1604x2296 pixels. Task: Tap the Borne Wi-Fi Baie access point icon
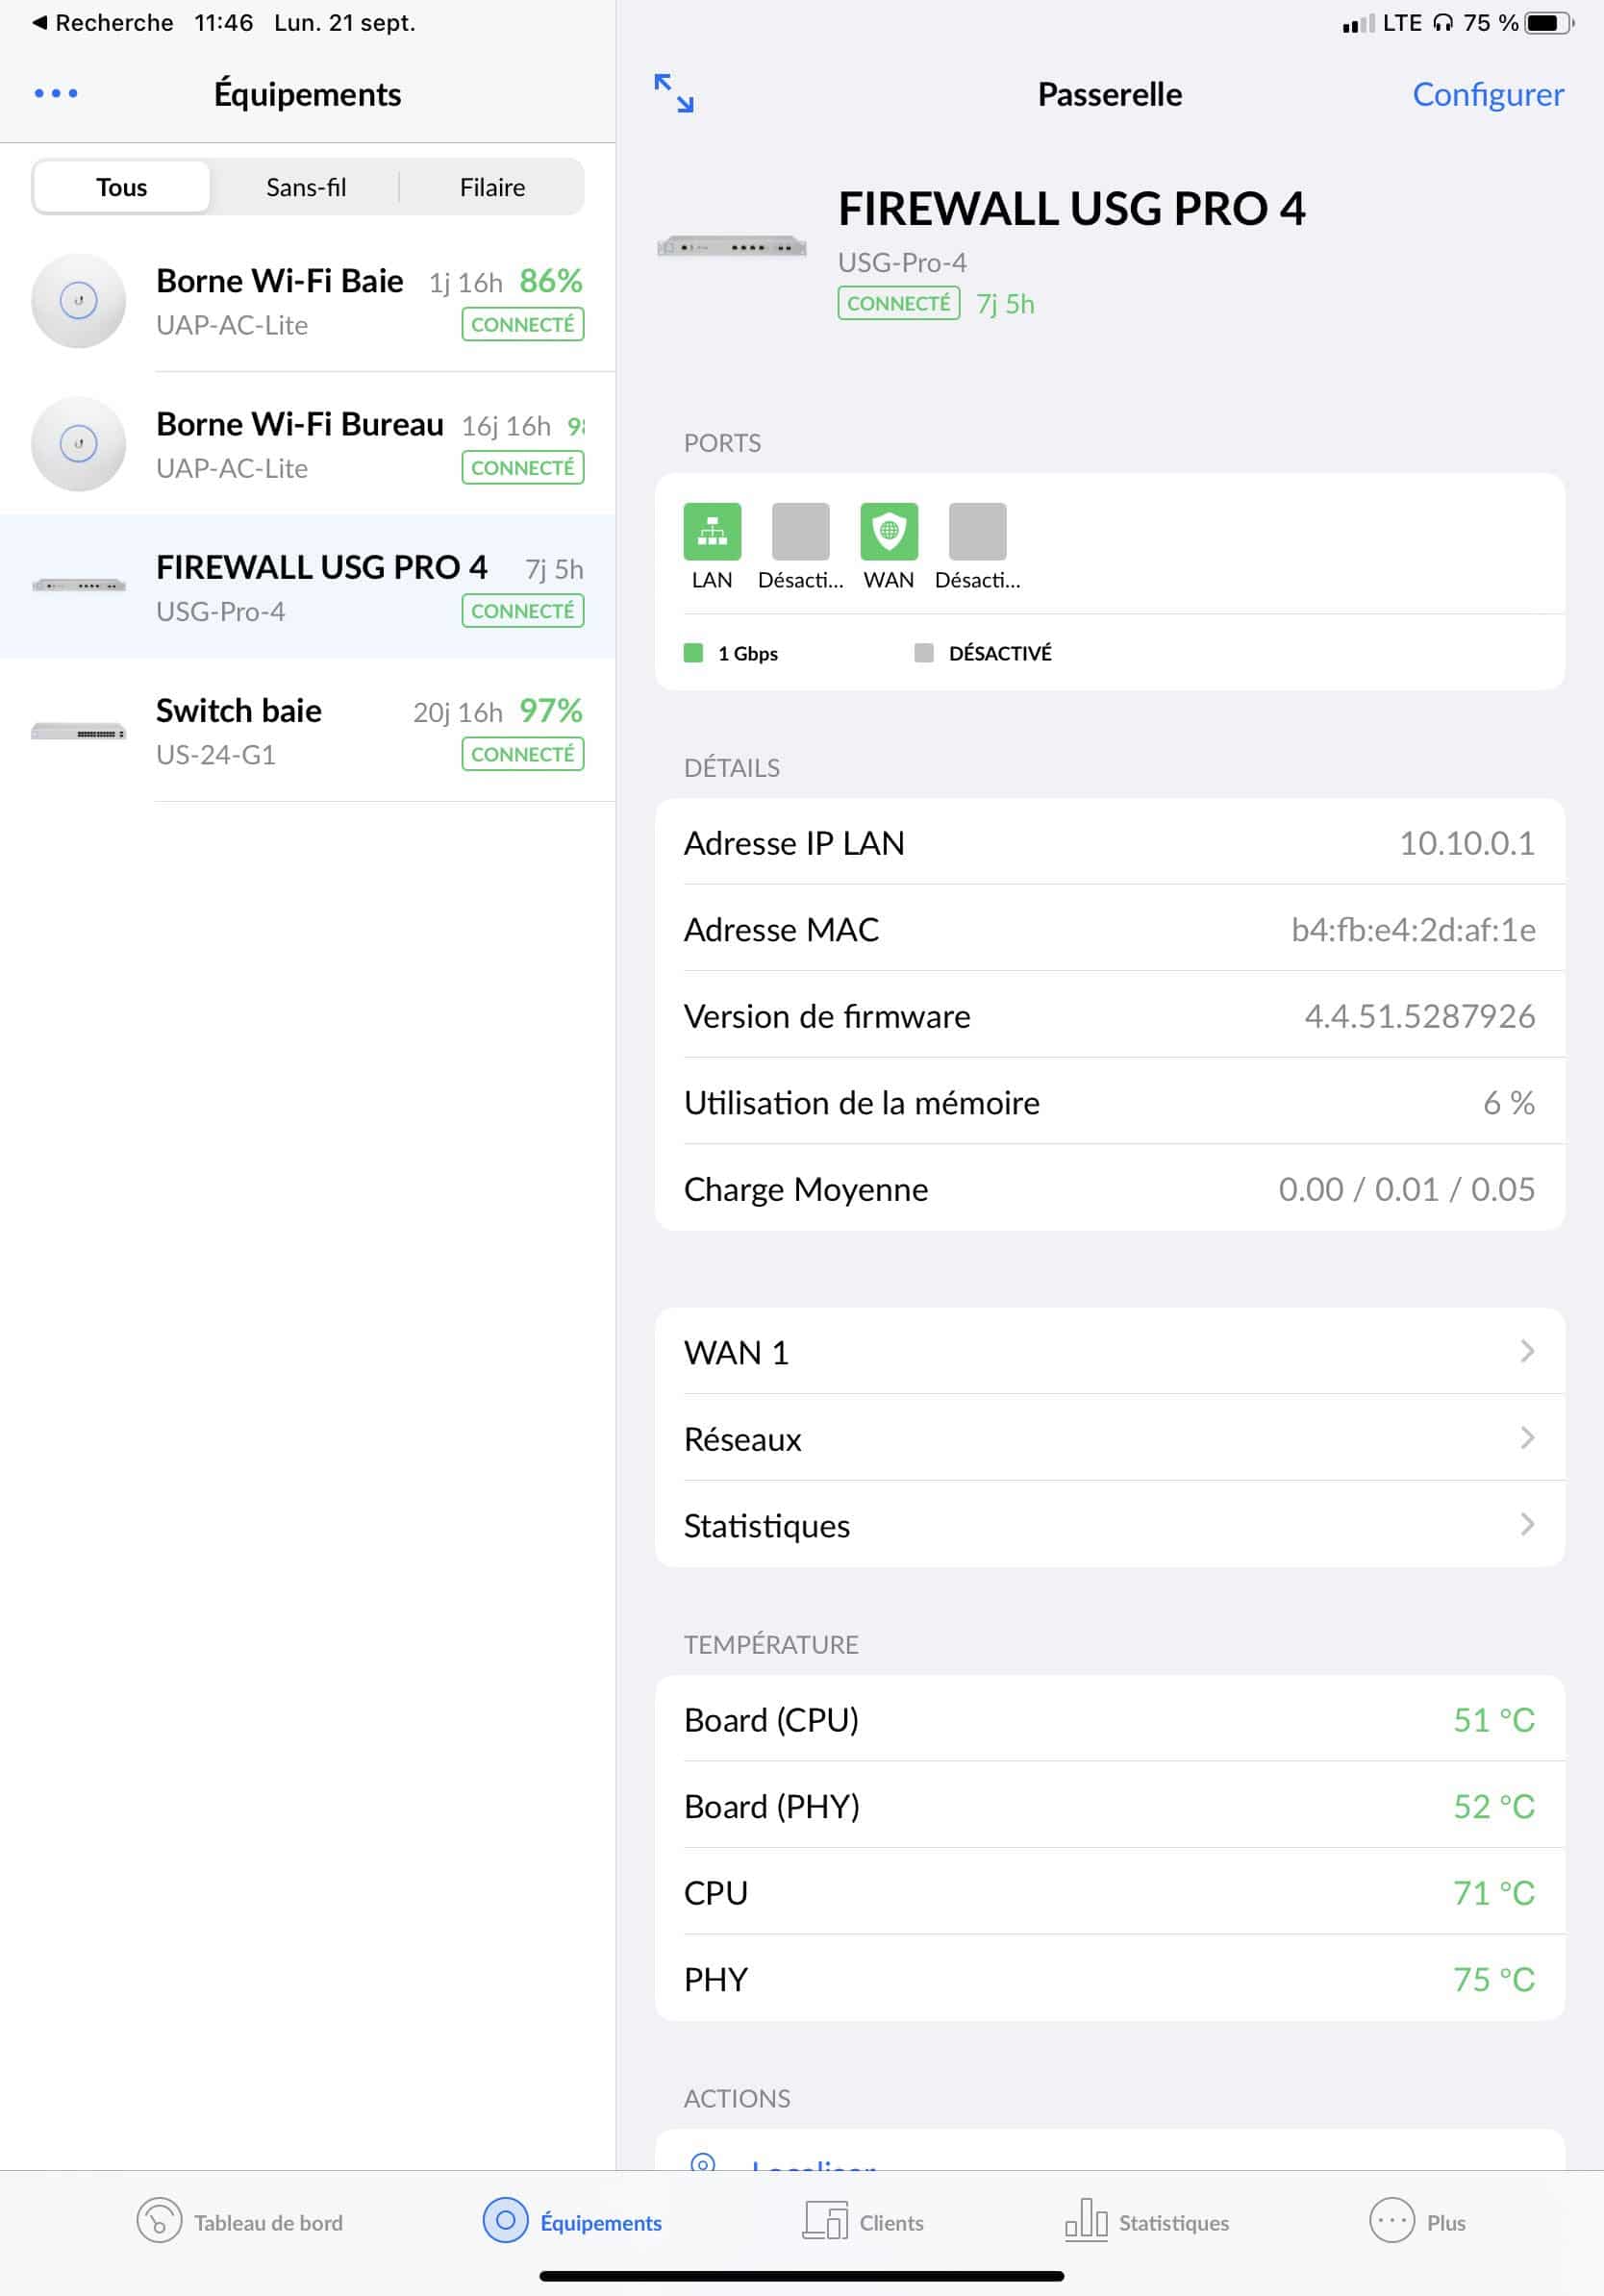[78, 300]
